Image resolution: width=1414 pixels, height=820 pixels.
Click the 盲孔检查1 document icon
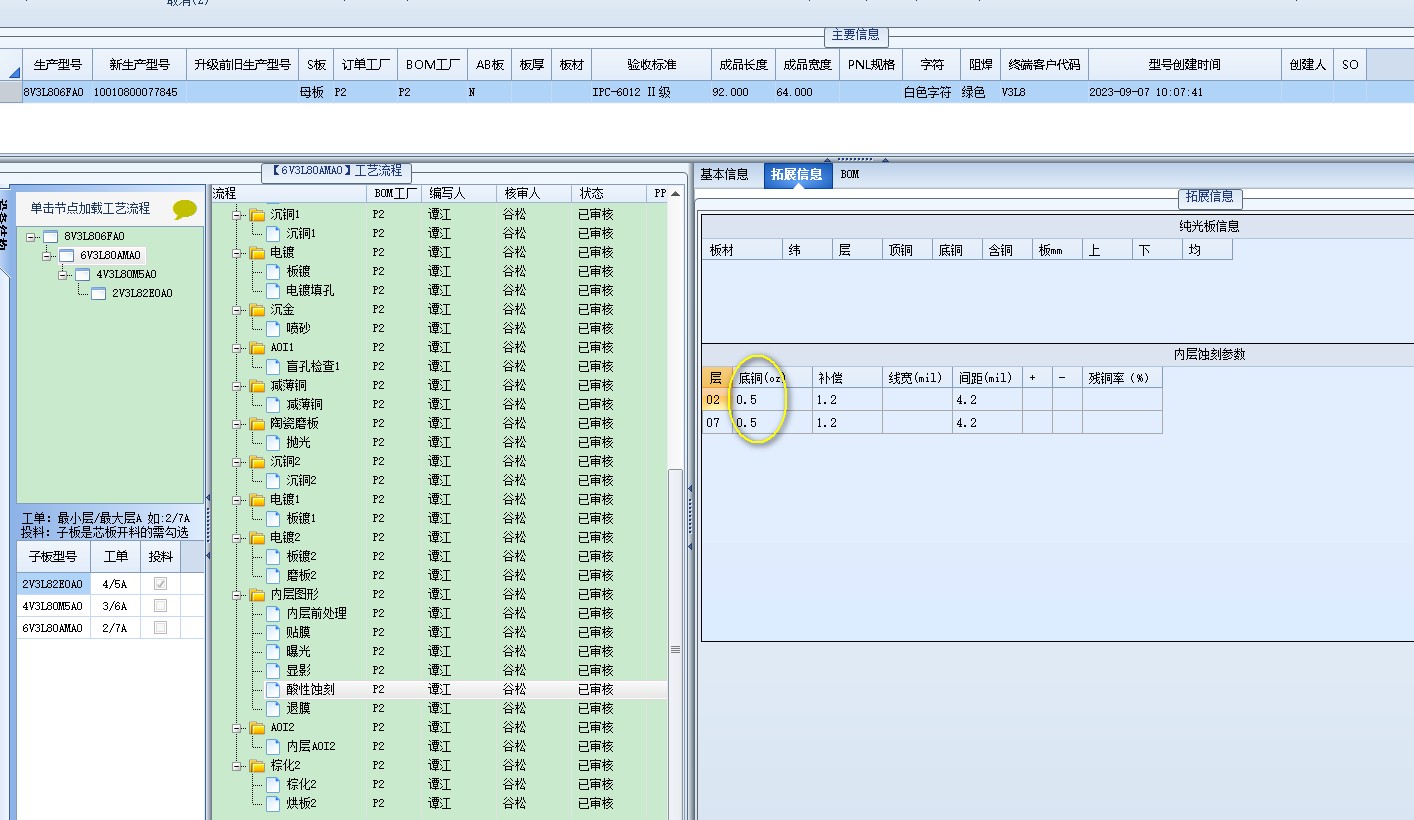pos(274,366)
